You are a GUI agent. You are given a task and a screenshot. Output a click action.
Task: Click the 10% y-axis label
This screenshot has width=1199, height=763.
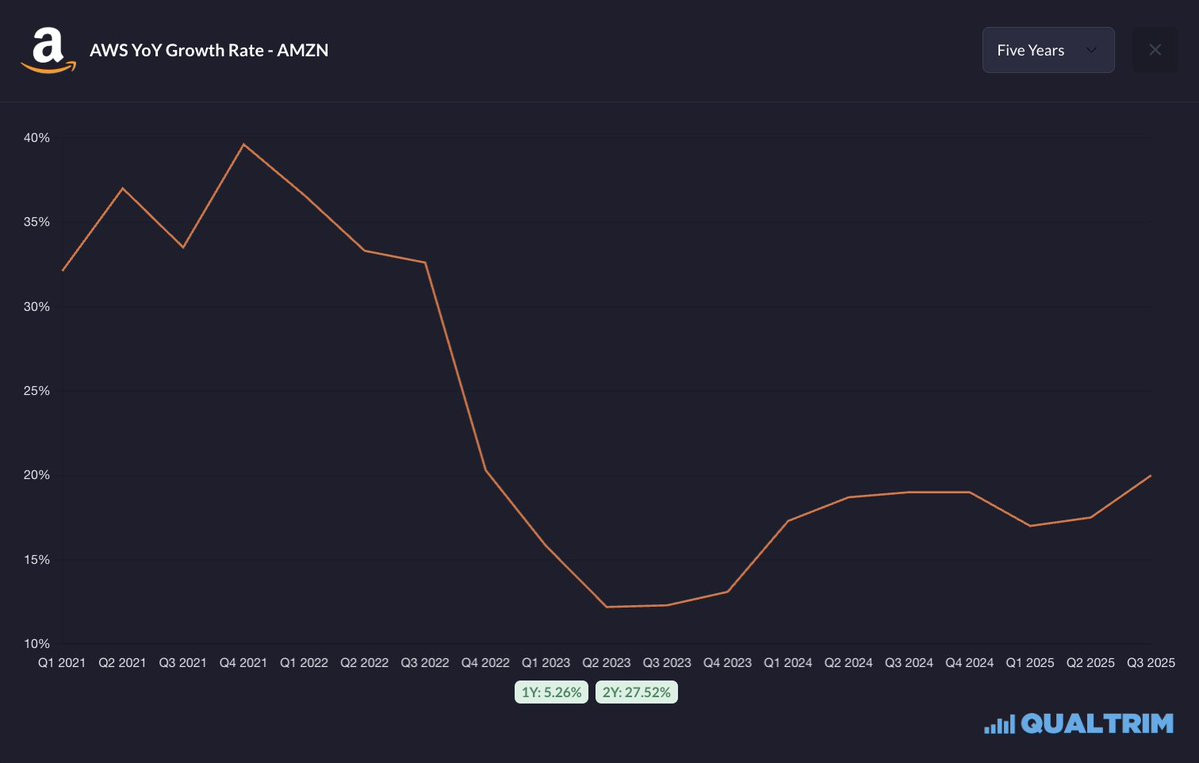(37, 644)
